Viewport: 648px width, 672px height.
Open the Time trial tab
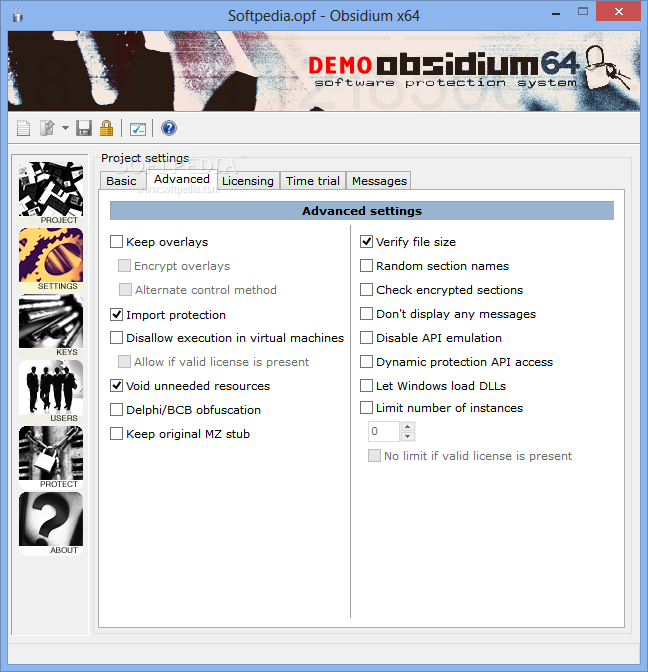pos(313,181)
